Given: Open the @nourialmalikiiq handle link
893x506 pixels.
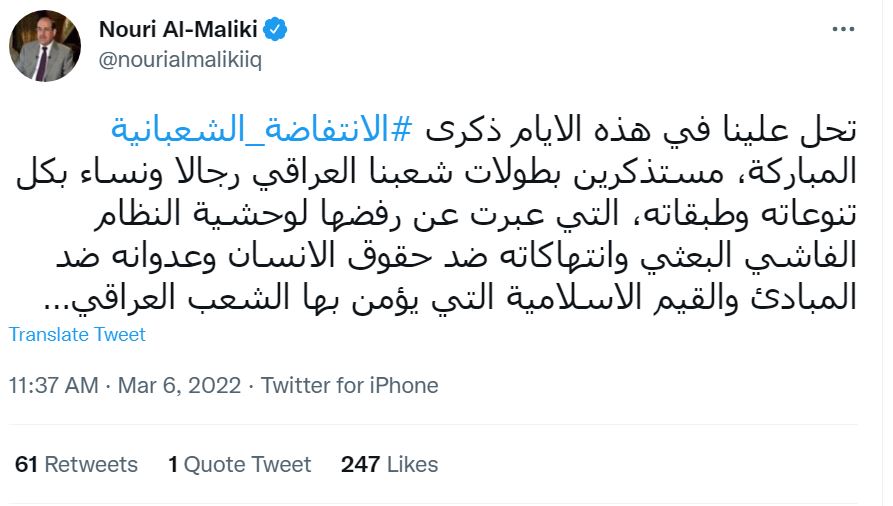Looking at the screenshot, I should coord(180,62).
